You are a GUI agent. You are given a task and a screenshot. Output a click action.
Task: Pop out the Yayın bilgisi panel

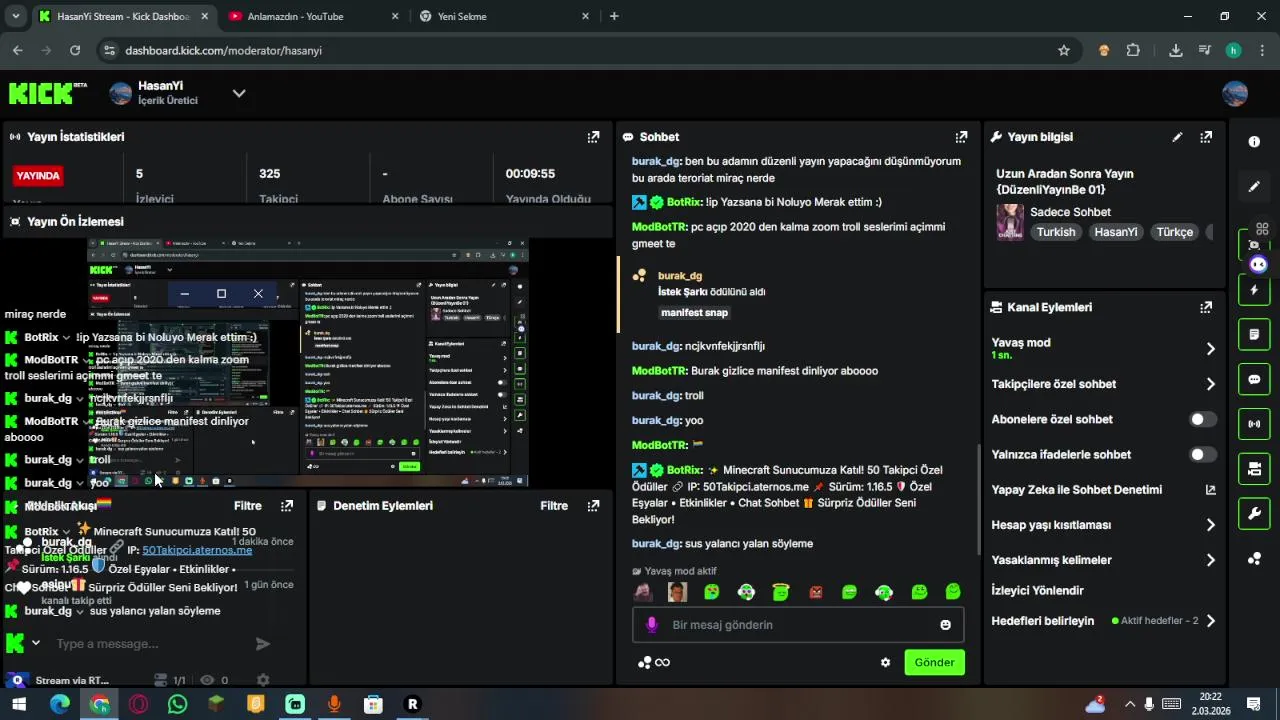pyautogui.click(x=1206, y=137)
